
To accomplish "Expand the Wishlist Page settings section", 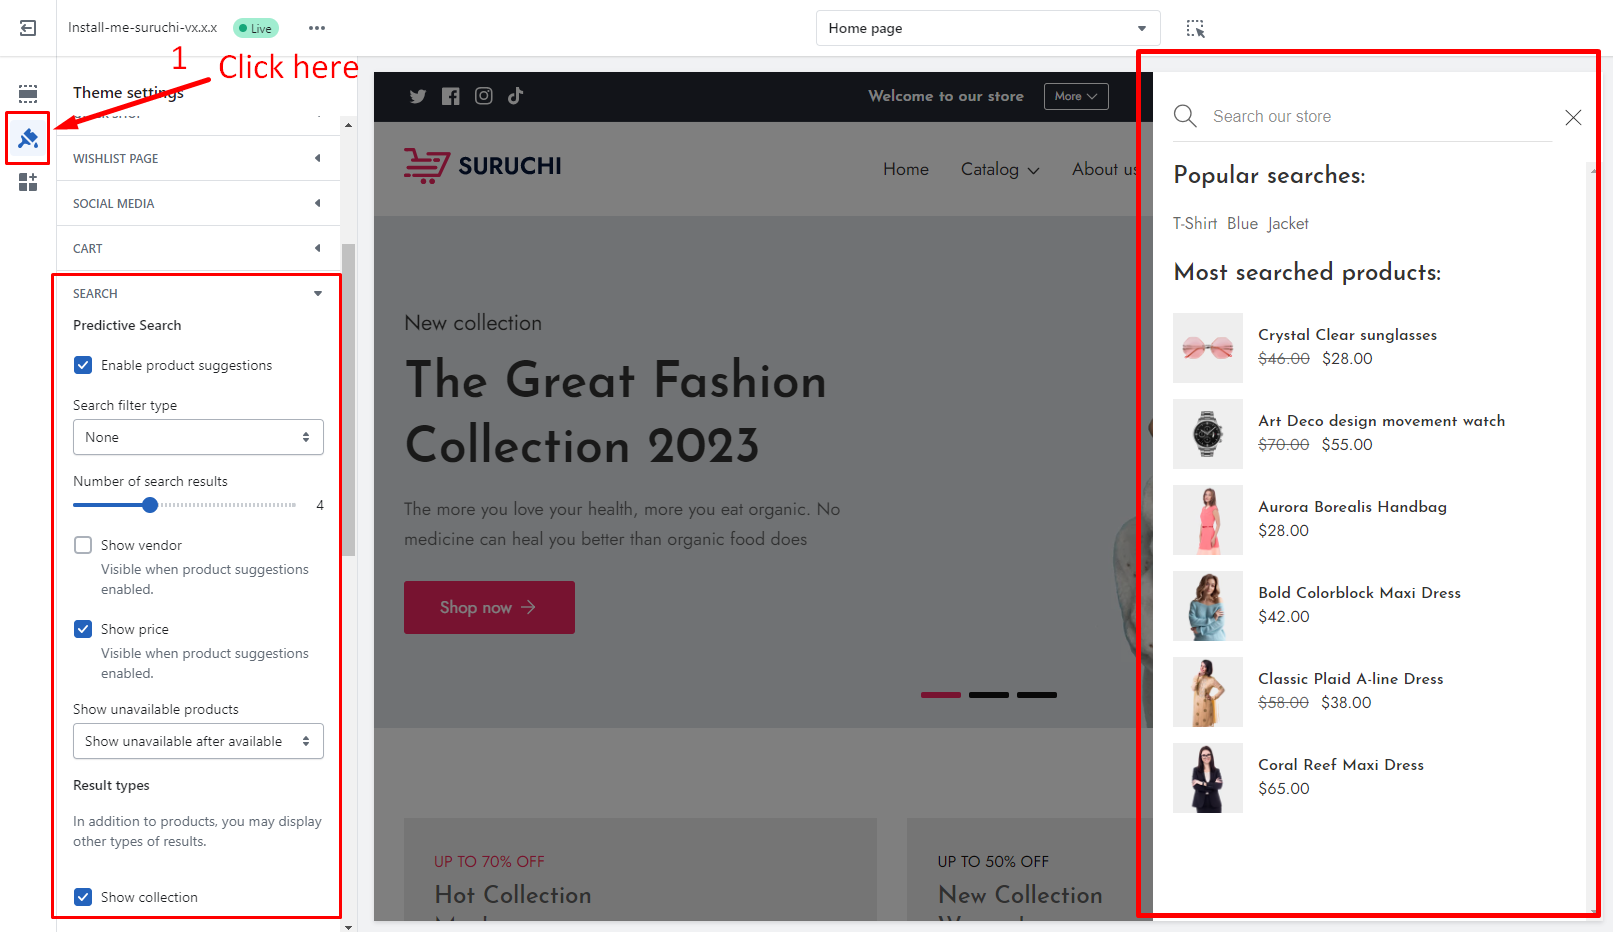I will (198, 158).
